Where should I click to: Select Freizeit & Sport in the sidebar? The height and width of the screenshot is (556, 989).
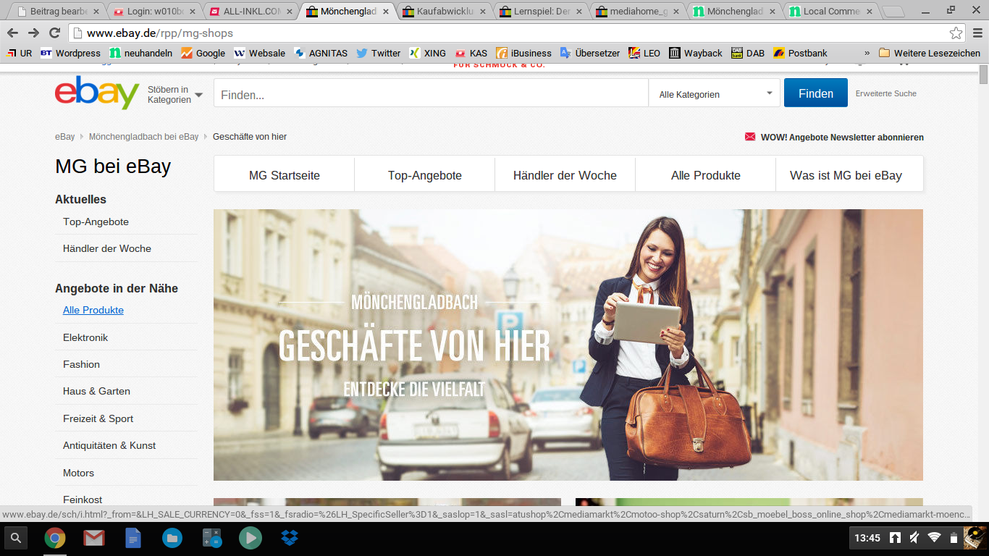(x=98, y=419)
